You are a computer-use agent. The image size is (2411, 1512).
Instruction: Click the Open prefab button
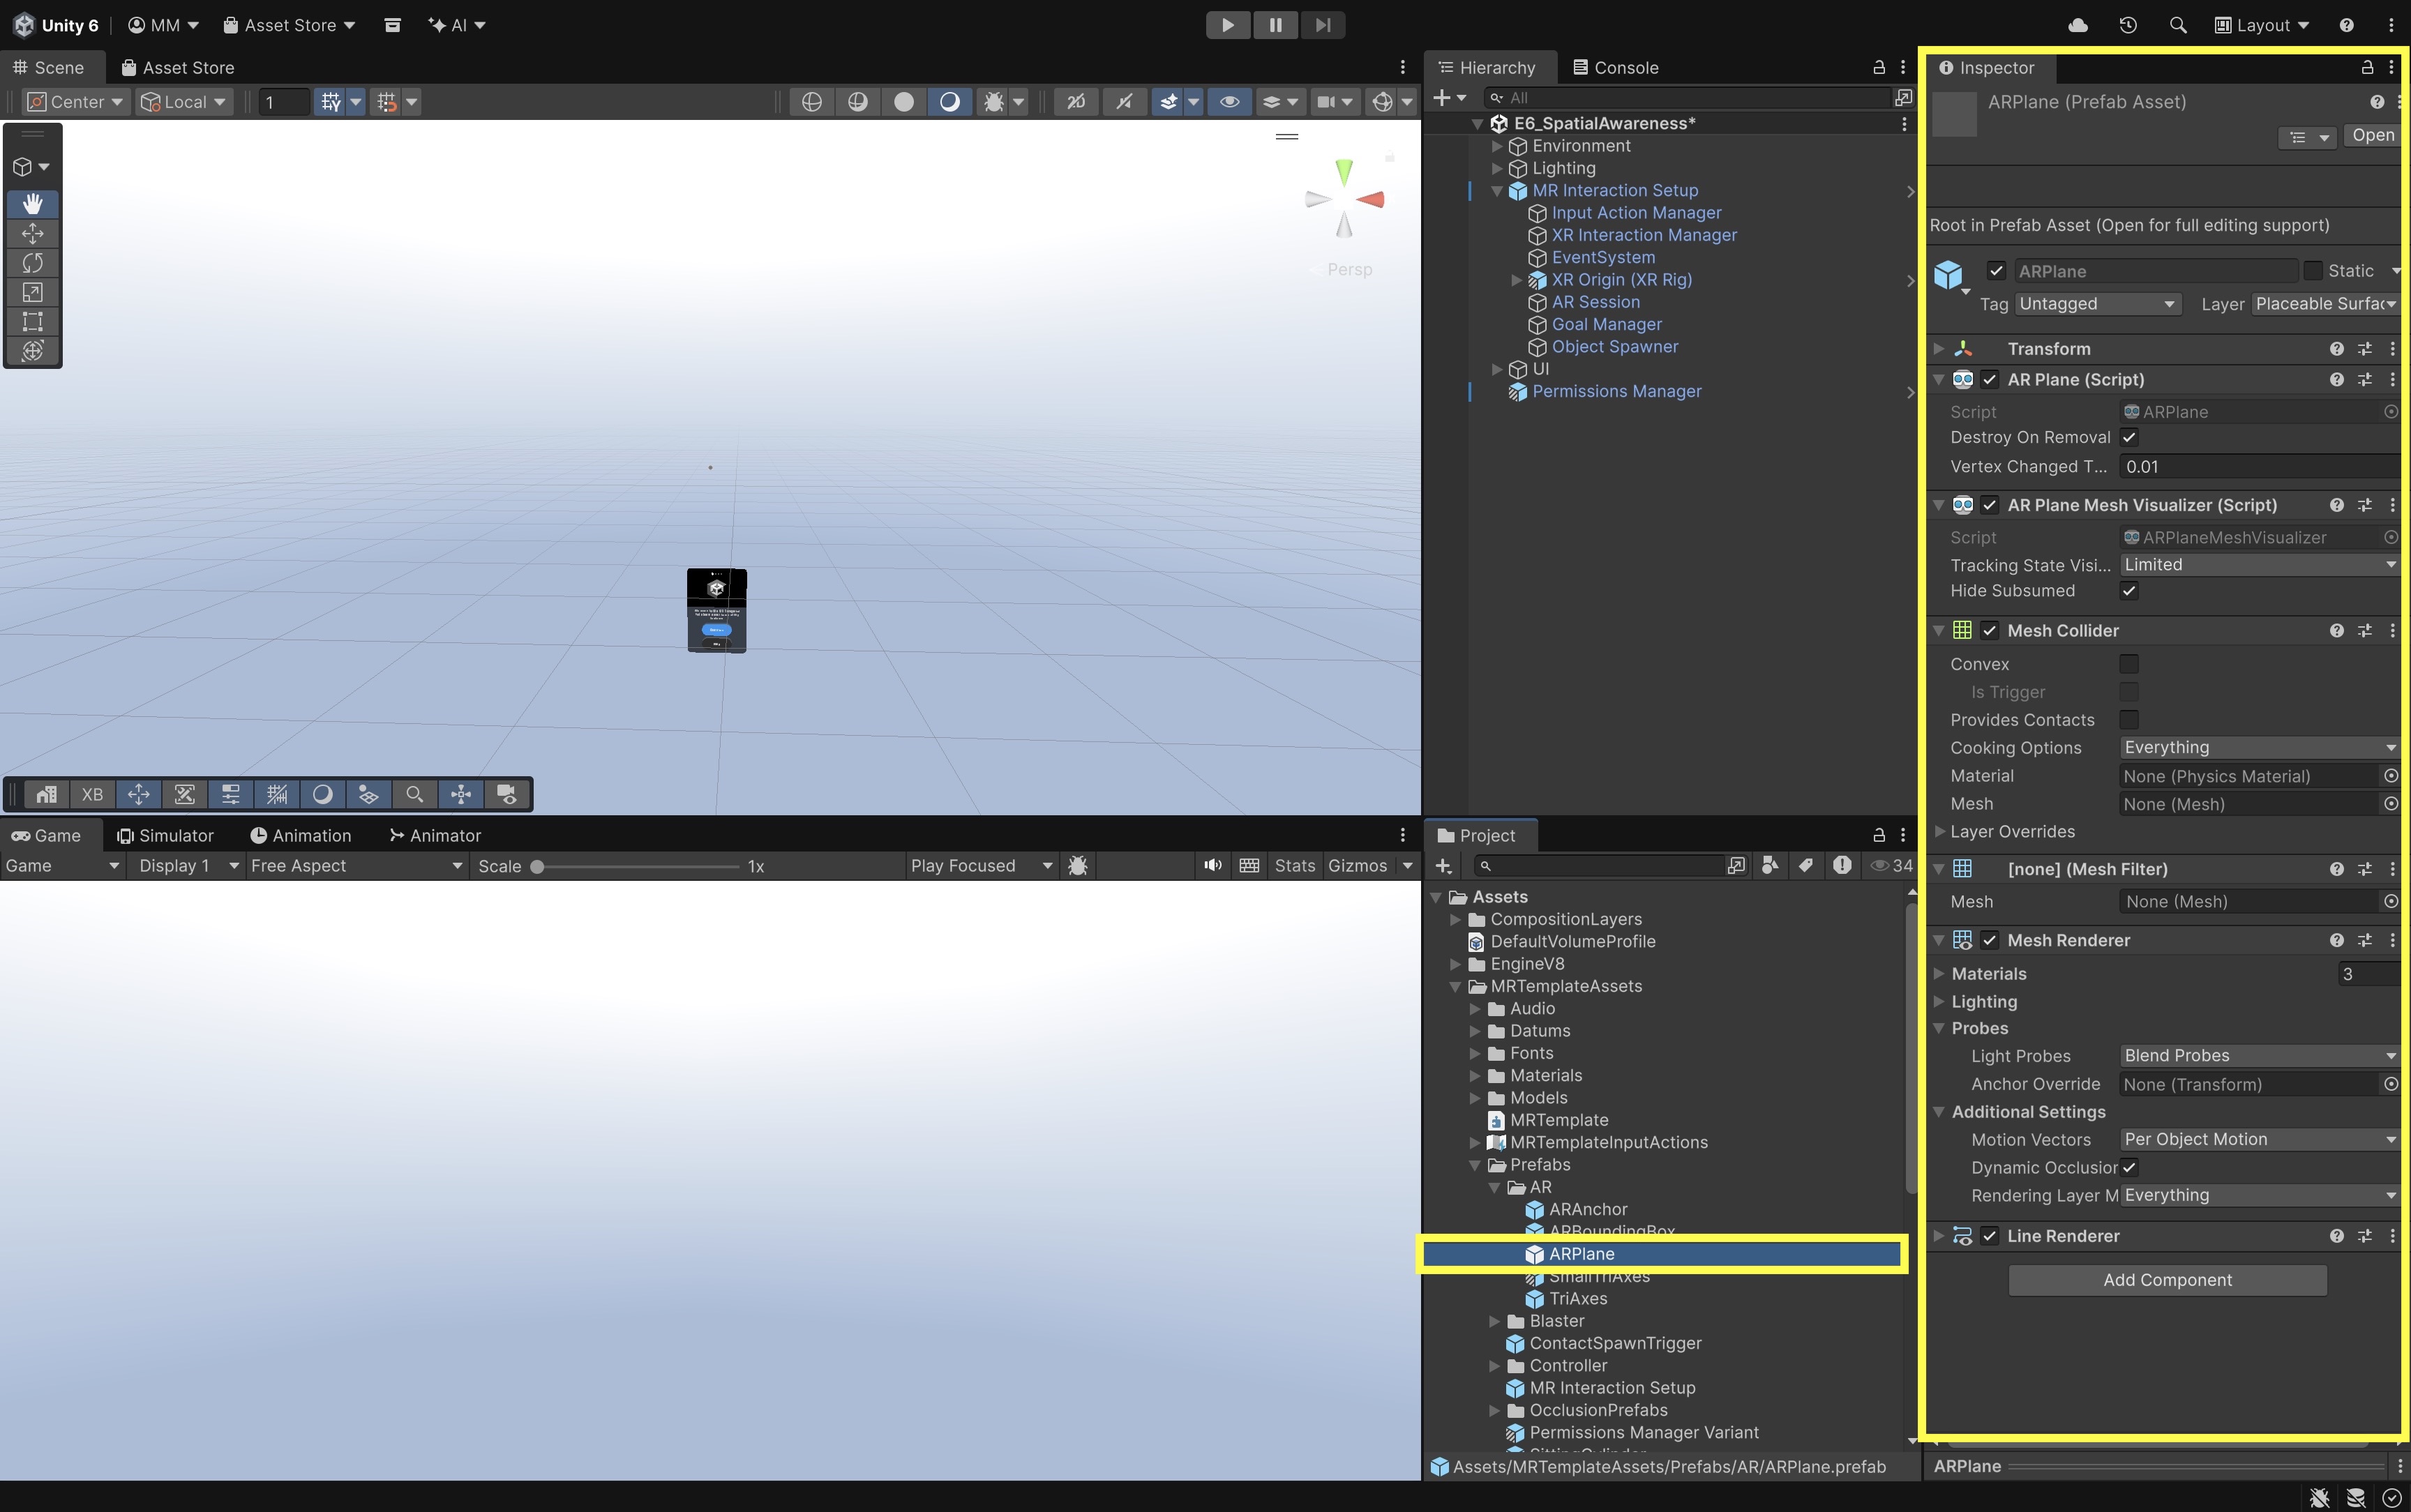2372,136
